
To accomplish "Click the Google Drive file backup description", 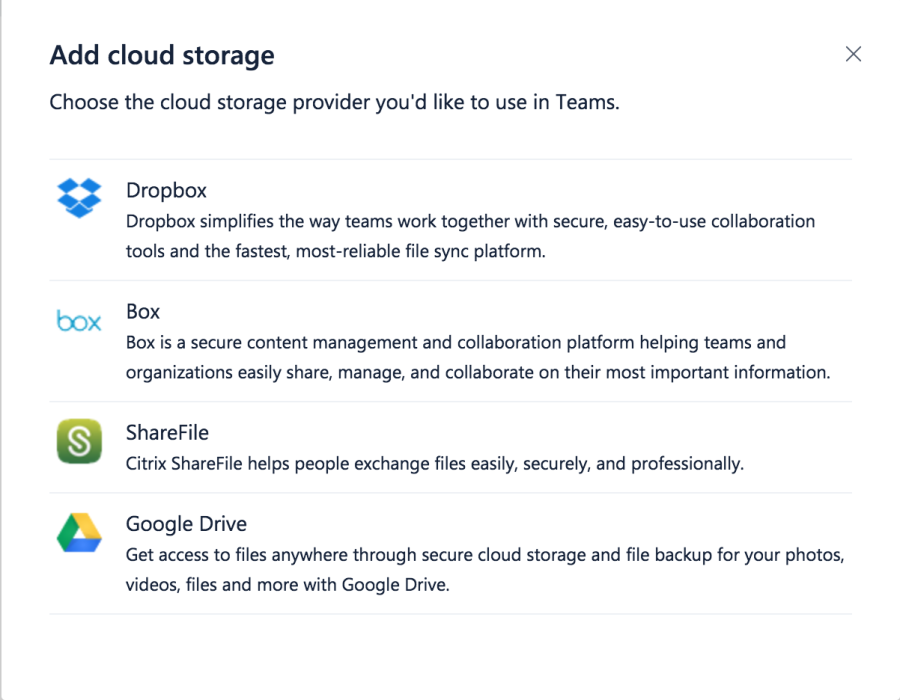I will click(x=485, y=570).
